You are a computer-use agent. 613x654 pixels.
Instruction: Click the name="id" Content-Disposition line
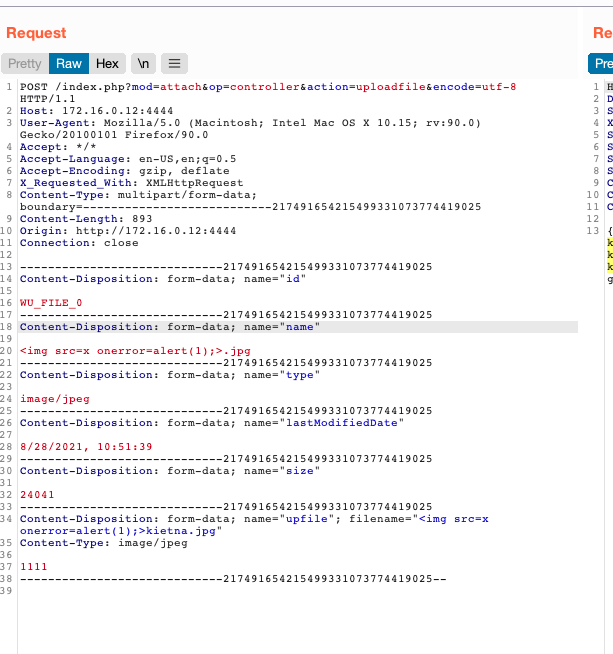click(x=163, y=279)
